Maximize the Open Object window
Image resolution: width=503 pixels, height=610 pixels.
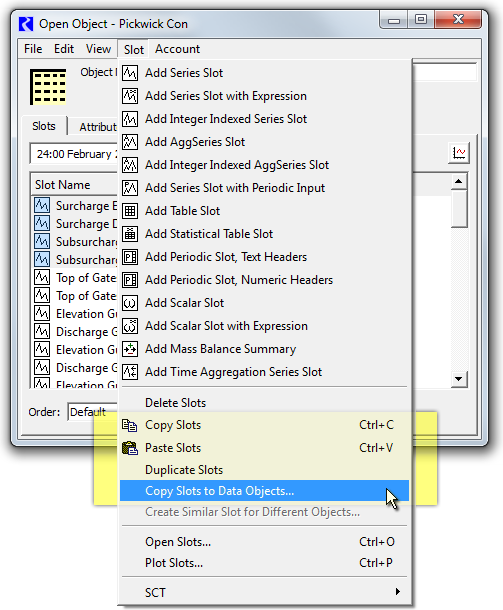tap(421, 19)
